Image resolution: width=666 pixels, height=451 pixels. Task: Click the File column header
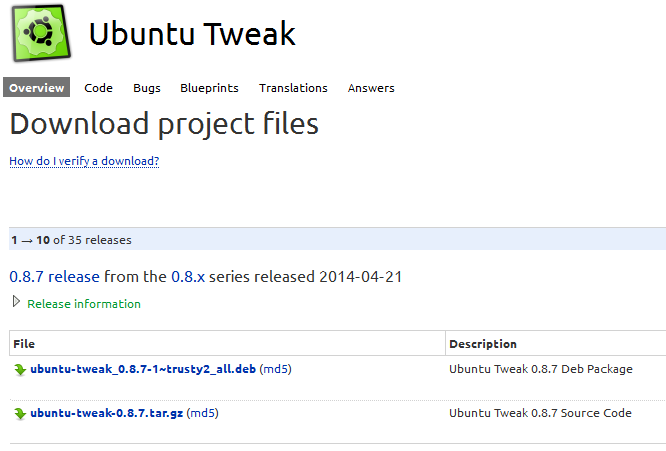tap(24, 344)
